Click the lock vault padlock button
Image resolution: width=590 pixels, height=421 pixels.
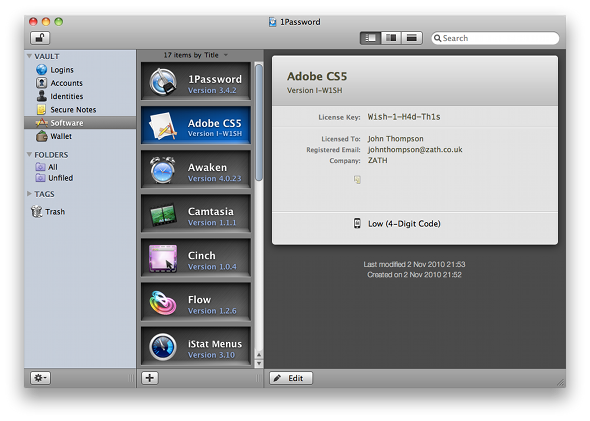point(40,38)
